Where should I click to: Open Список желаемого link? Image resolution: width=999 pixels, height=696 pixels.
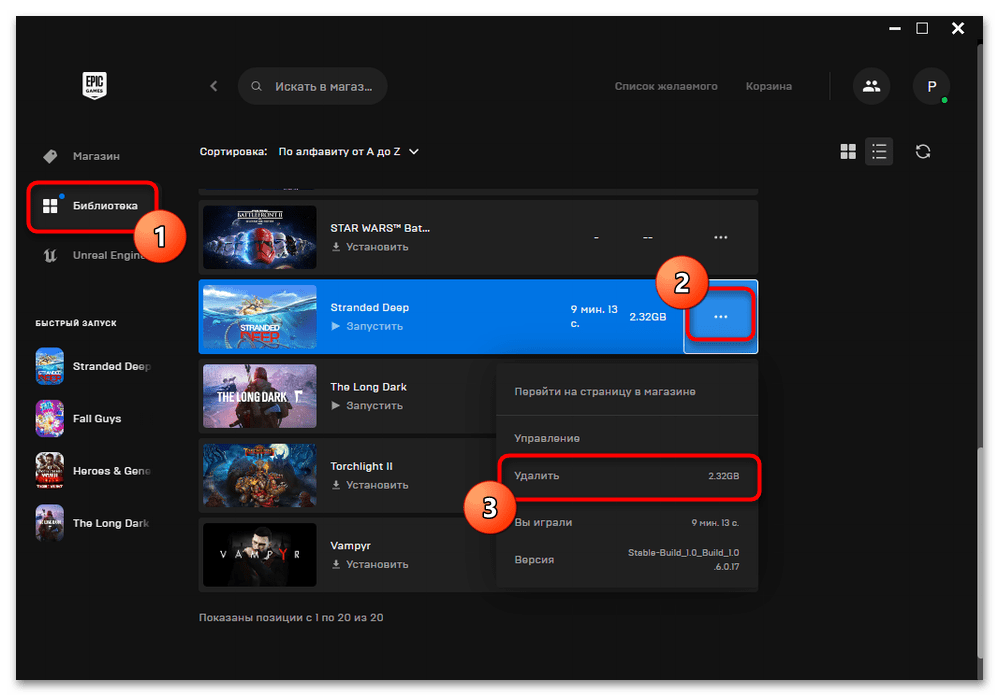666,87
